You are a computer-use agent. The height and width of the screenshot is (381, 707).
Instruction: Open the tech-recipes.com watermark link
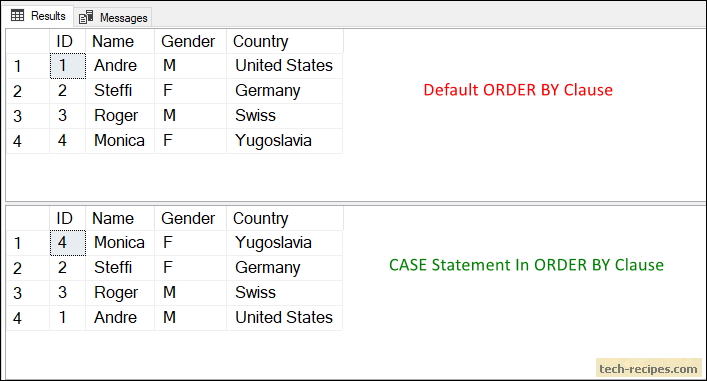click(648, 368)
